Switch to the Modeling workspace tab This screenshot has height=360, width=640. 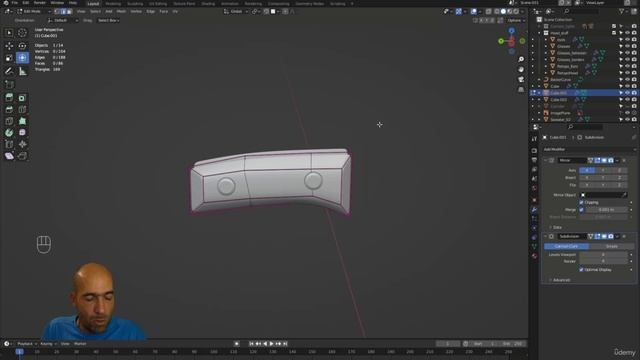[x=113, y=4]
